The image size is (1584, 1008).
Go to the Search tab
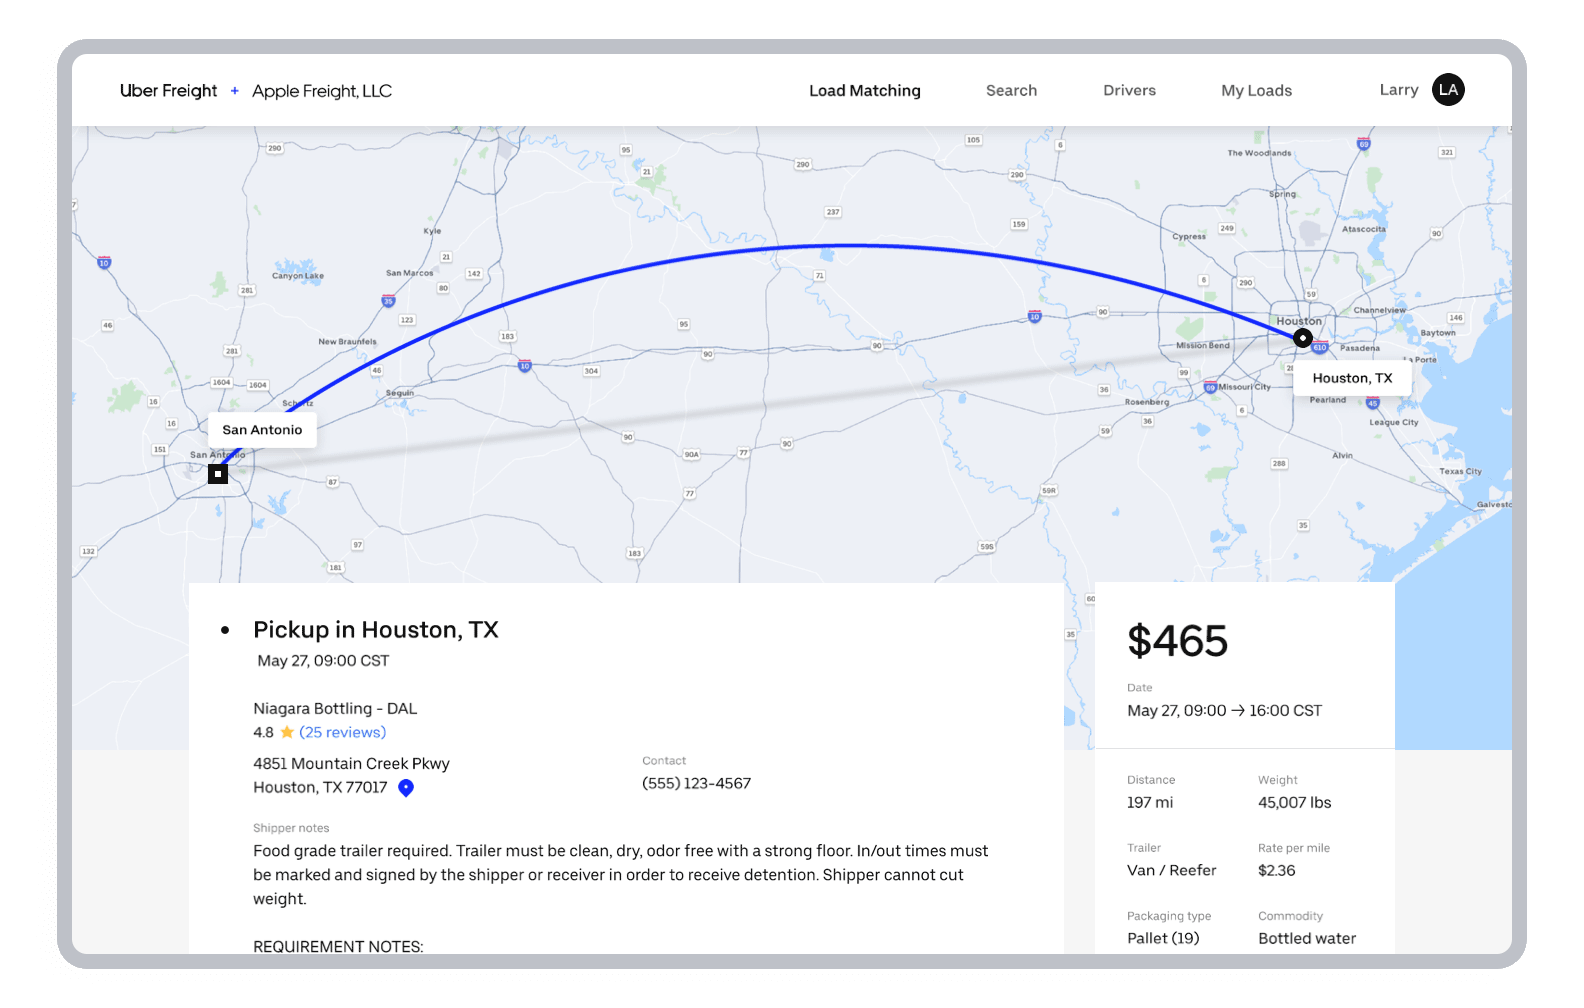1011,91
